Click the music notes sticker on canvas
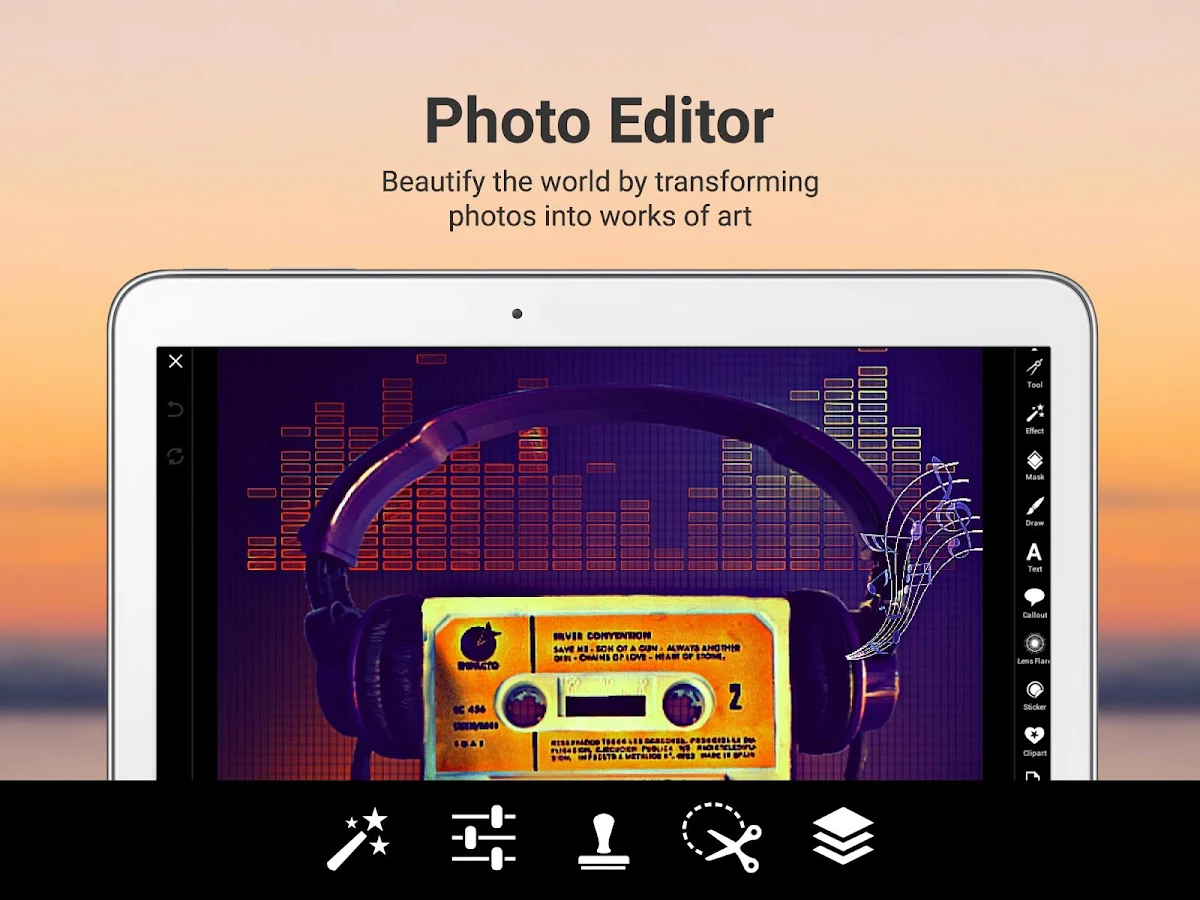Image resolution: width=1200 pixels, height=900 pixels. point(914,559)
